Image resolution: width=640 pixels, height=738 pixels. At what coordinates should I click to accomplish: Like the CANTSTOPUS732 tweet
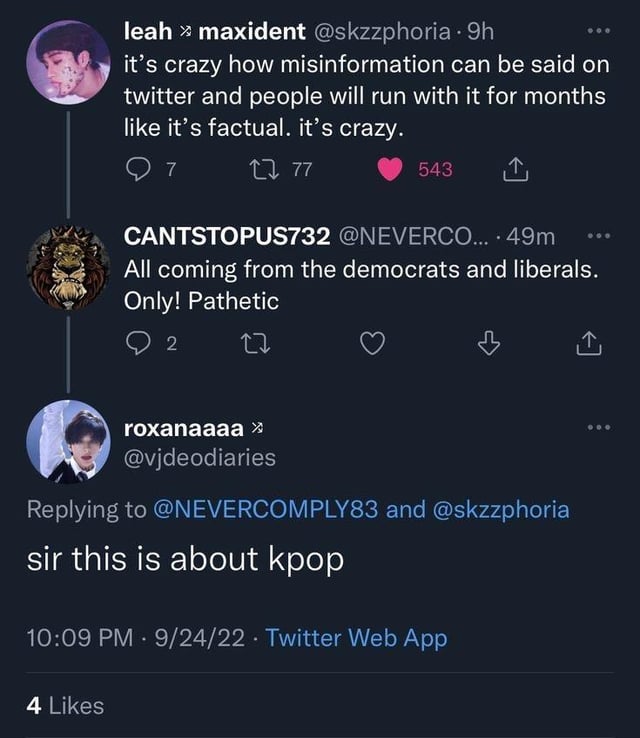pyautogui.click(x=372, y=344)
